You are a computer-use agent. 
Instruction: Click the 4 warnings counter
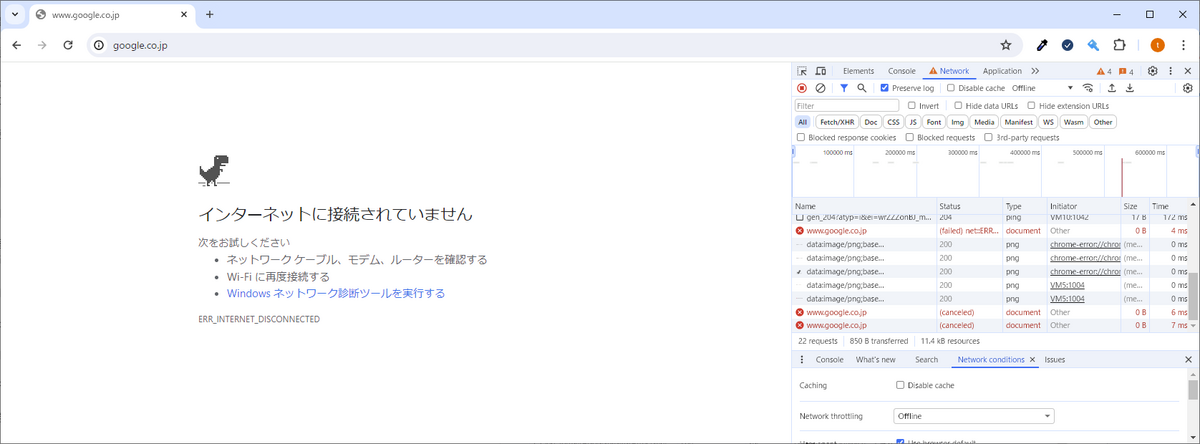coord(1104,71)
